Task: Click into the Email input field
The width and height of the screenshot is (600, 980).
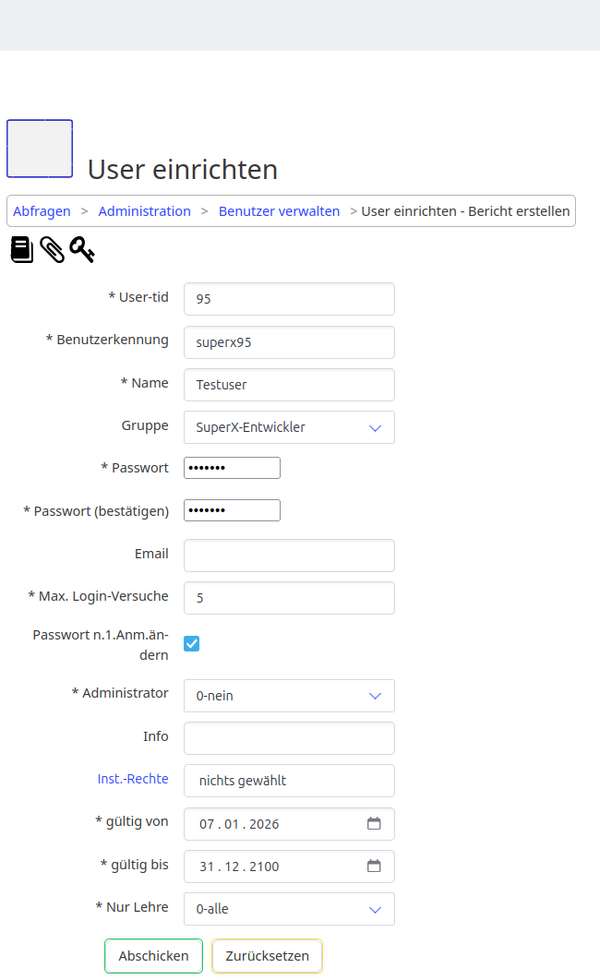Action: (x=289, y=555)
